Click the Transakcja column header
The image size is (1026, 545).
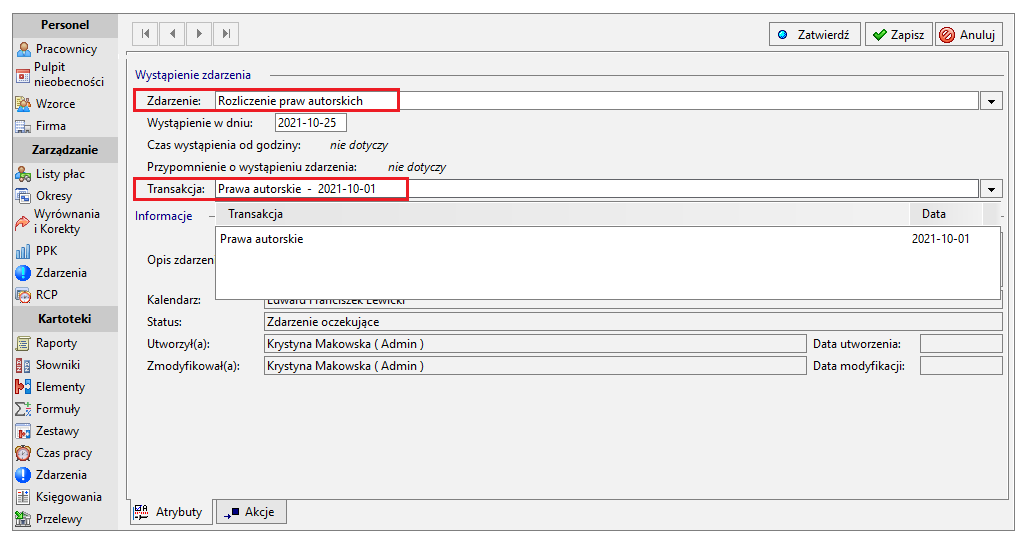click(563, 214)
